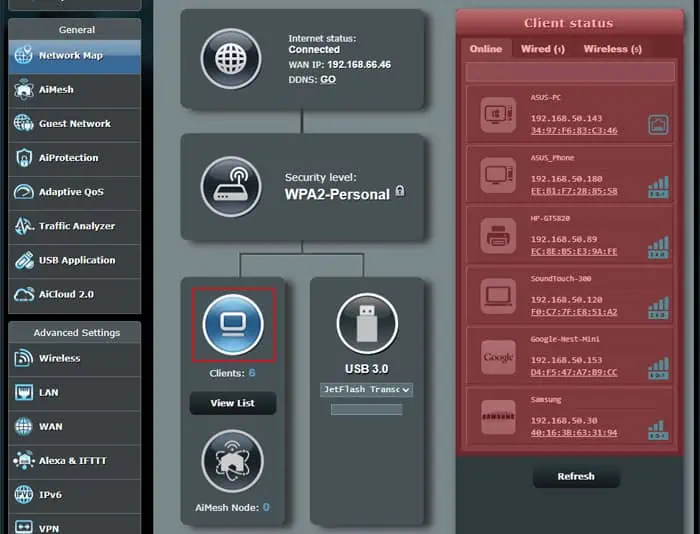
Task: Expand the JetFlash Transcend USB dropdown
Action: 367,389
